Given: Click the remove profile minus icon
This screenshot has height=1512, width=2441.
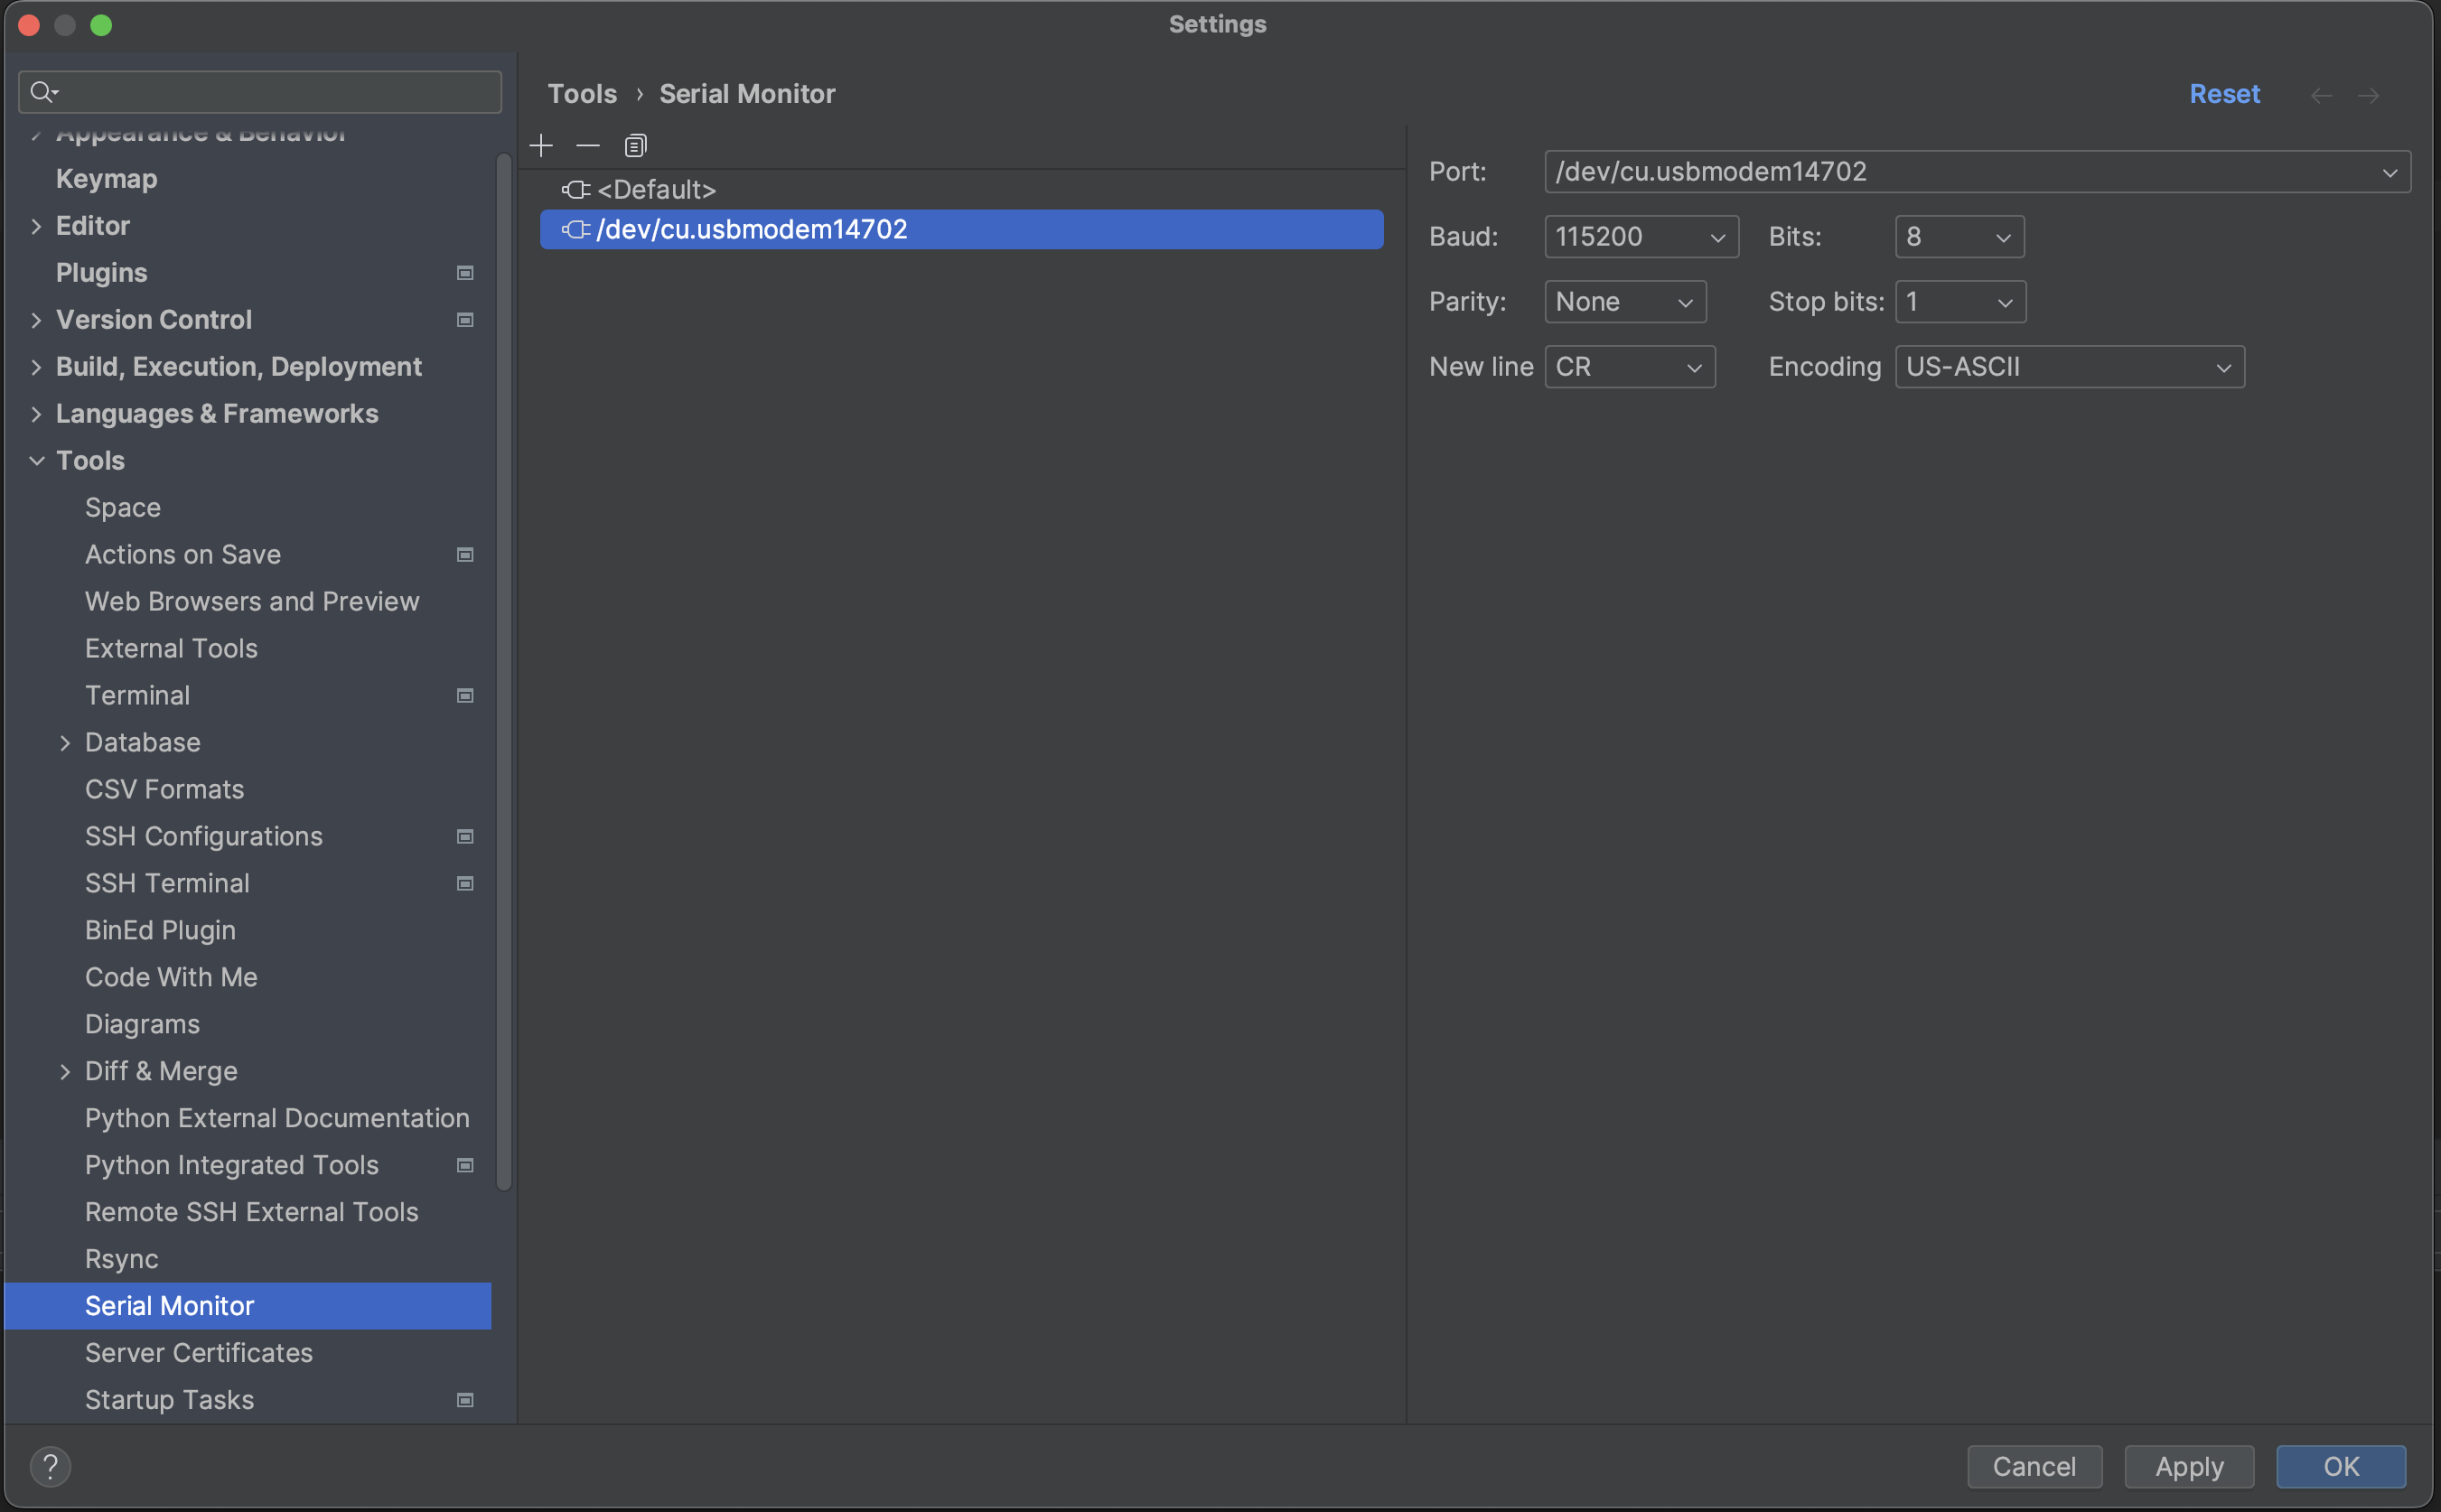Looking at the screenshot, I should point(588,146).
